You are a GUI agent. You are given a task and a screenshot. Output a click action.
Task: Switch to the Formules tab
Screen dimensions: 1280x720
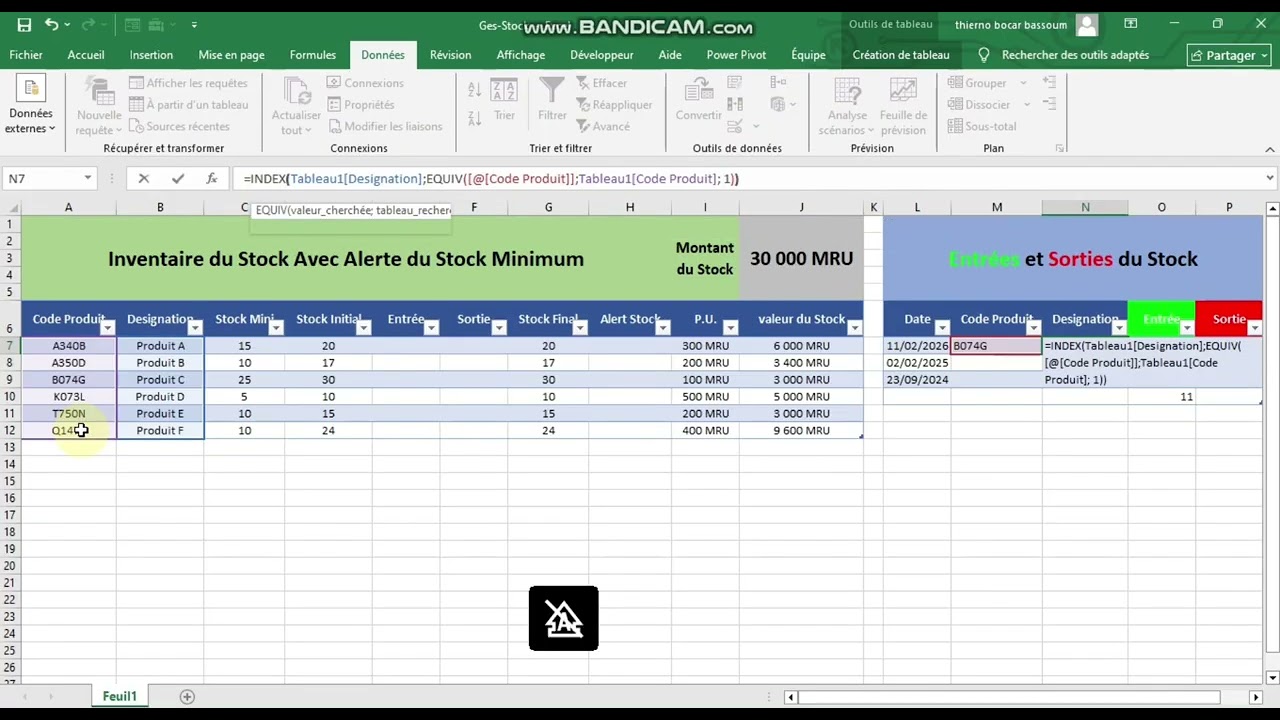tap(313, 55)
